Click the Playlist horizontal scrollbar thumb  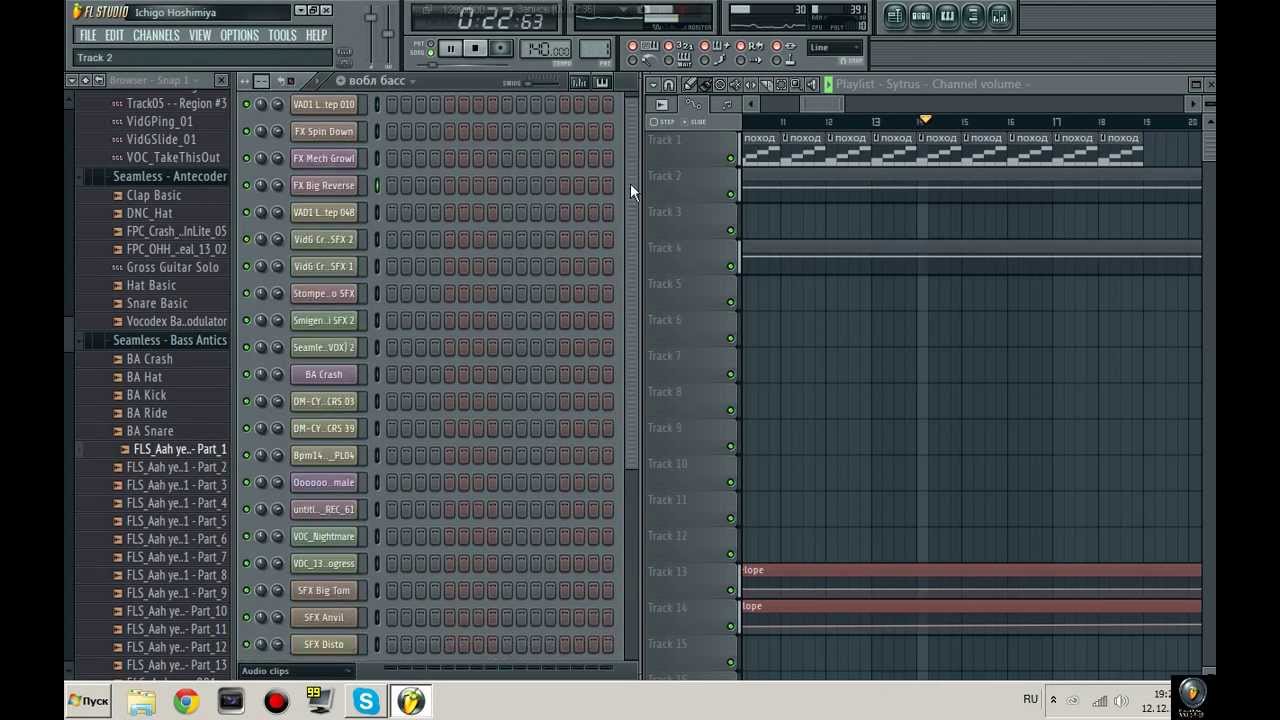pyautogui.click(x=822, y=104)
